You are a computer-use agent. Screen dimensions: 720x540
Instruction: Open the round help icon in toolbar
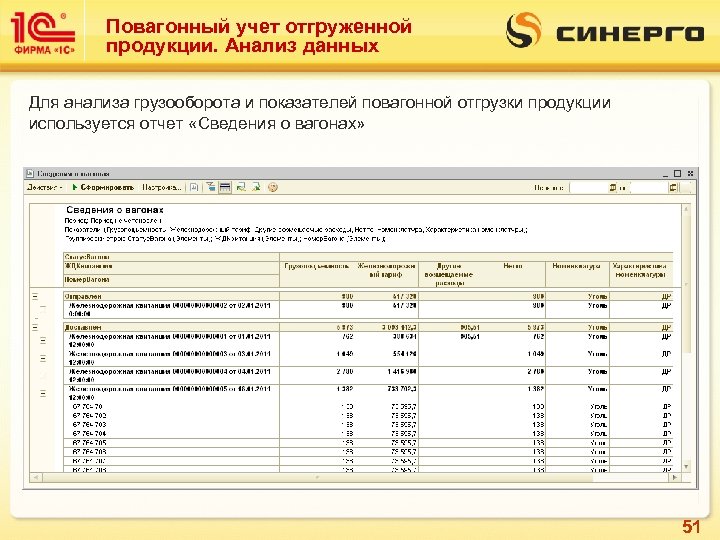tap(273, 187)
